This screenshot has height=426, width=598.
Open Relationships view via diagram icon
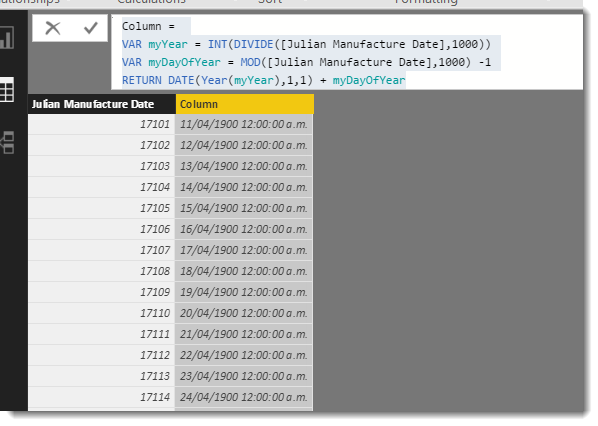click(7, 143)
